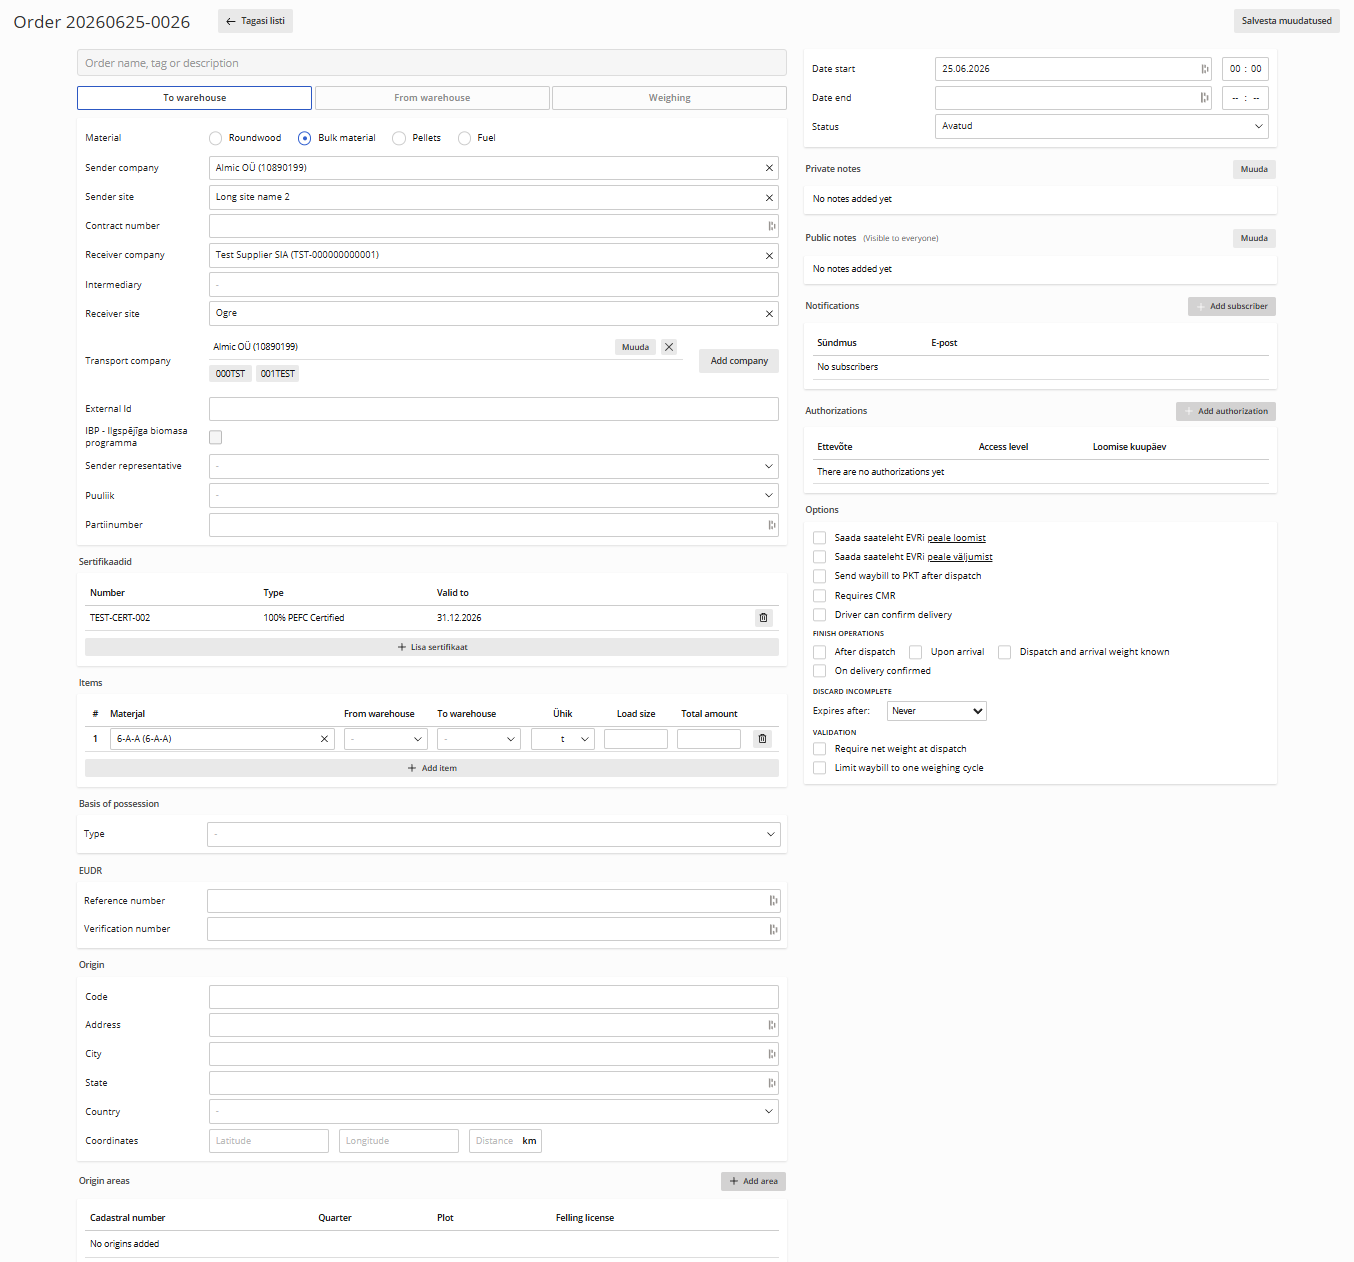Viewport: 1354px width, 1262px height.
Task: Open the Origin Country dropdown
Action: pos(493,1112)
